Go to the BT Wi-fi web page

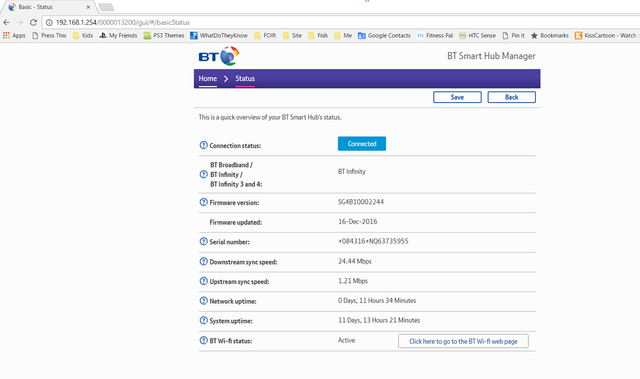(463, 341)
